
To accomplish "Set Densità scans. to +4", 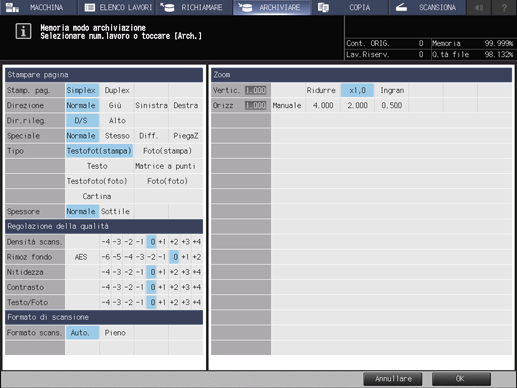I will coord(197,242).
